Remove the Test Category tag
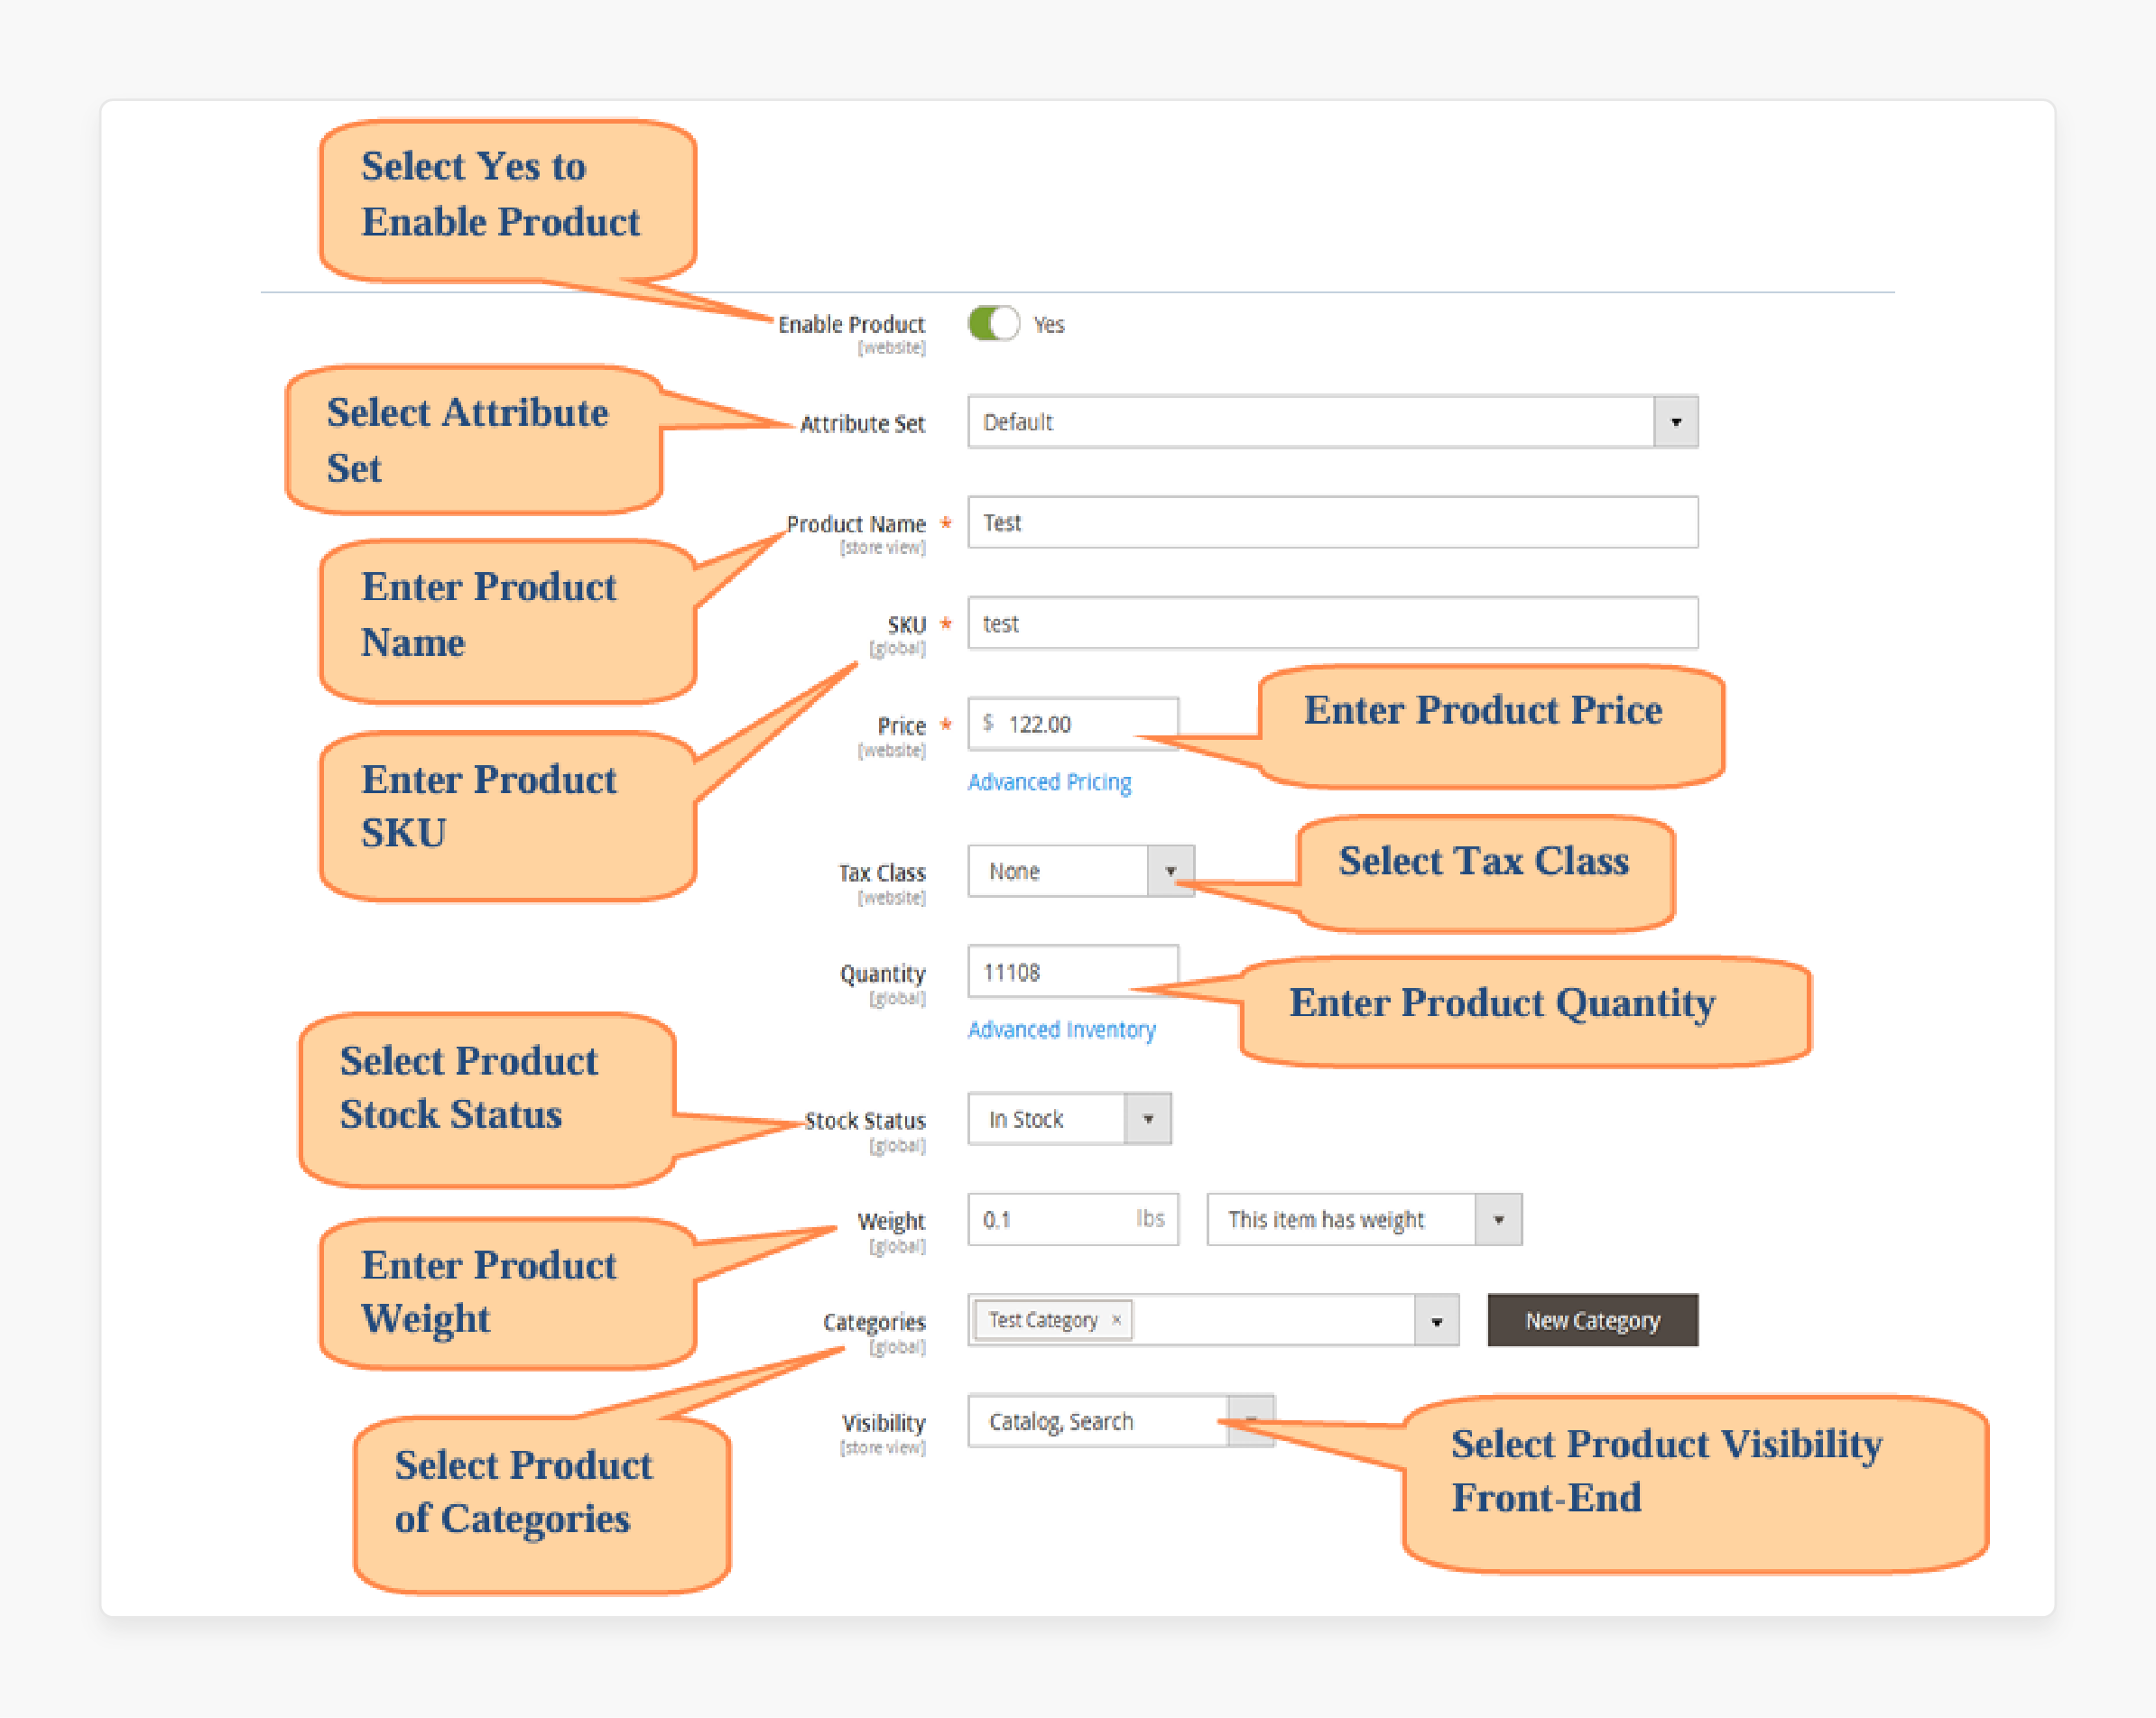The width and height of the screenshot is (2156, 1718). click(1116, 1320)
